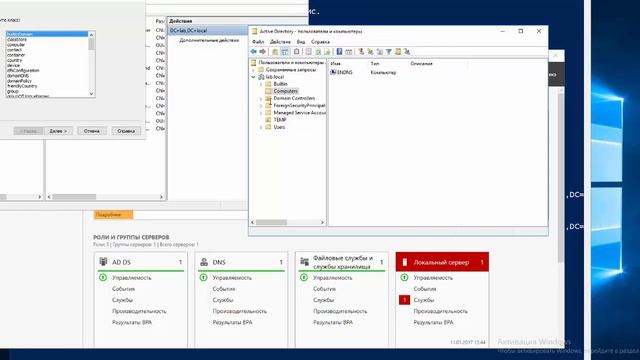Sort by Описание column header

[x=422, y=64]
